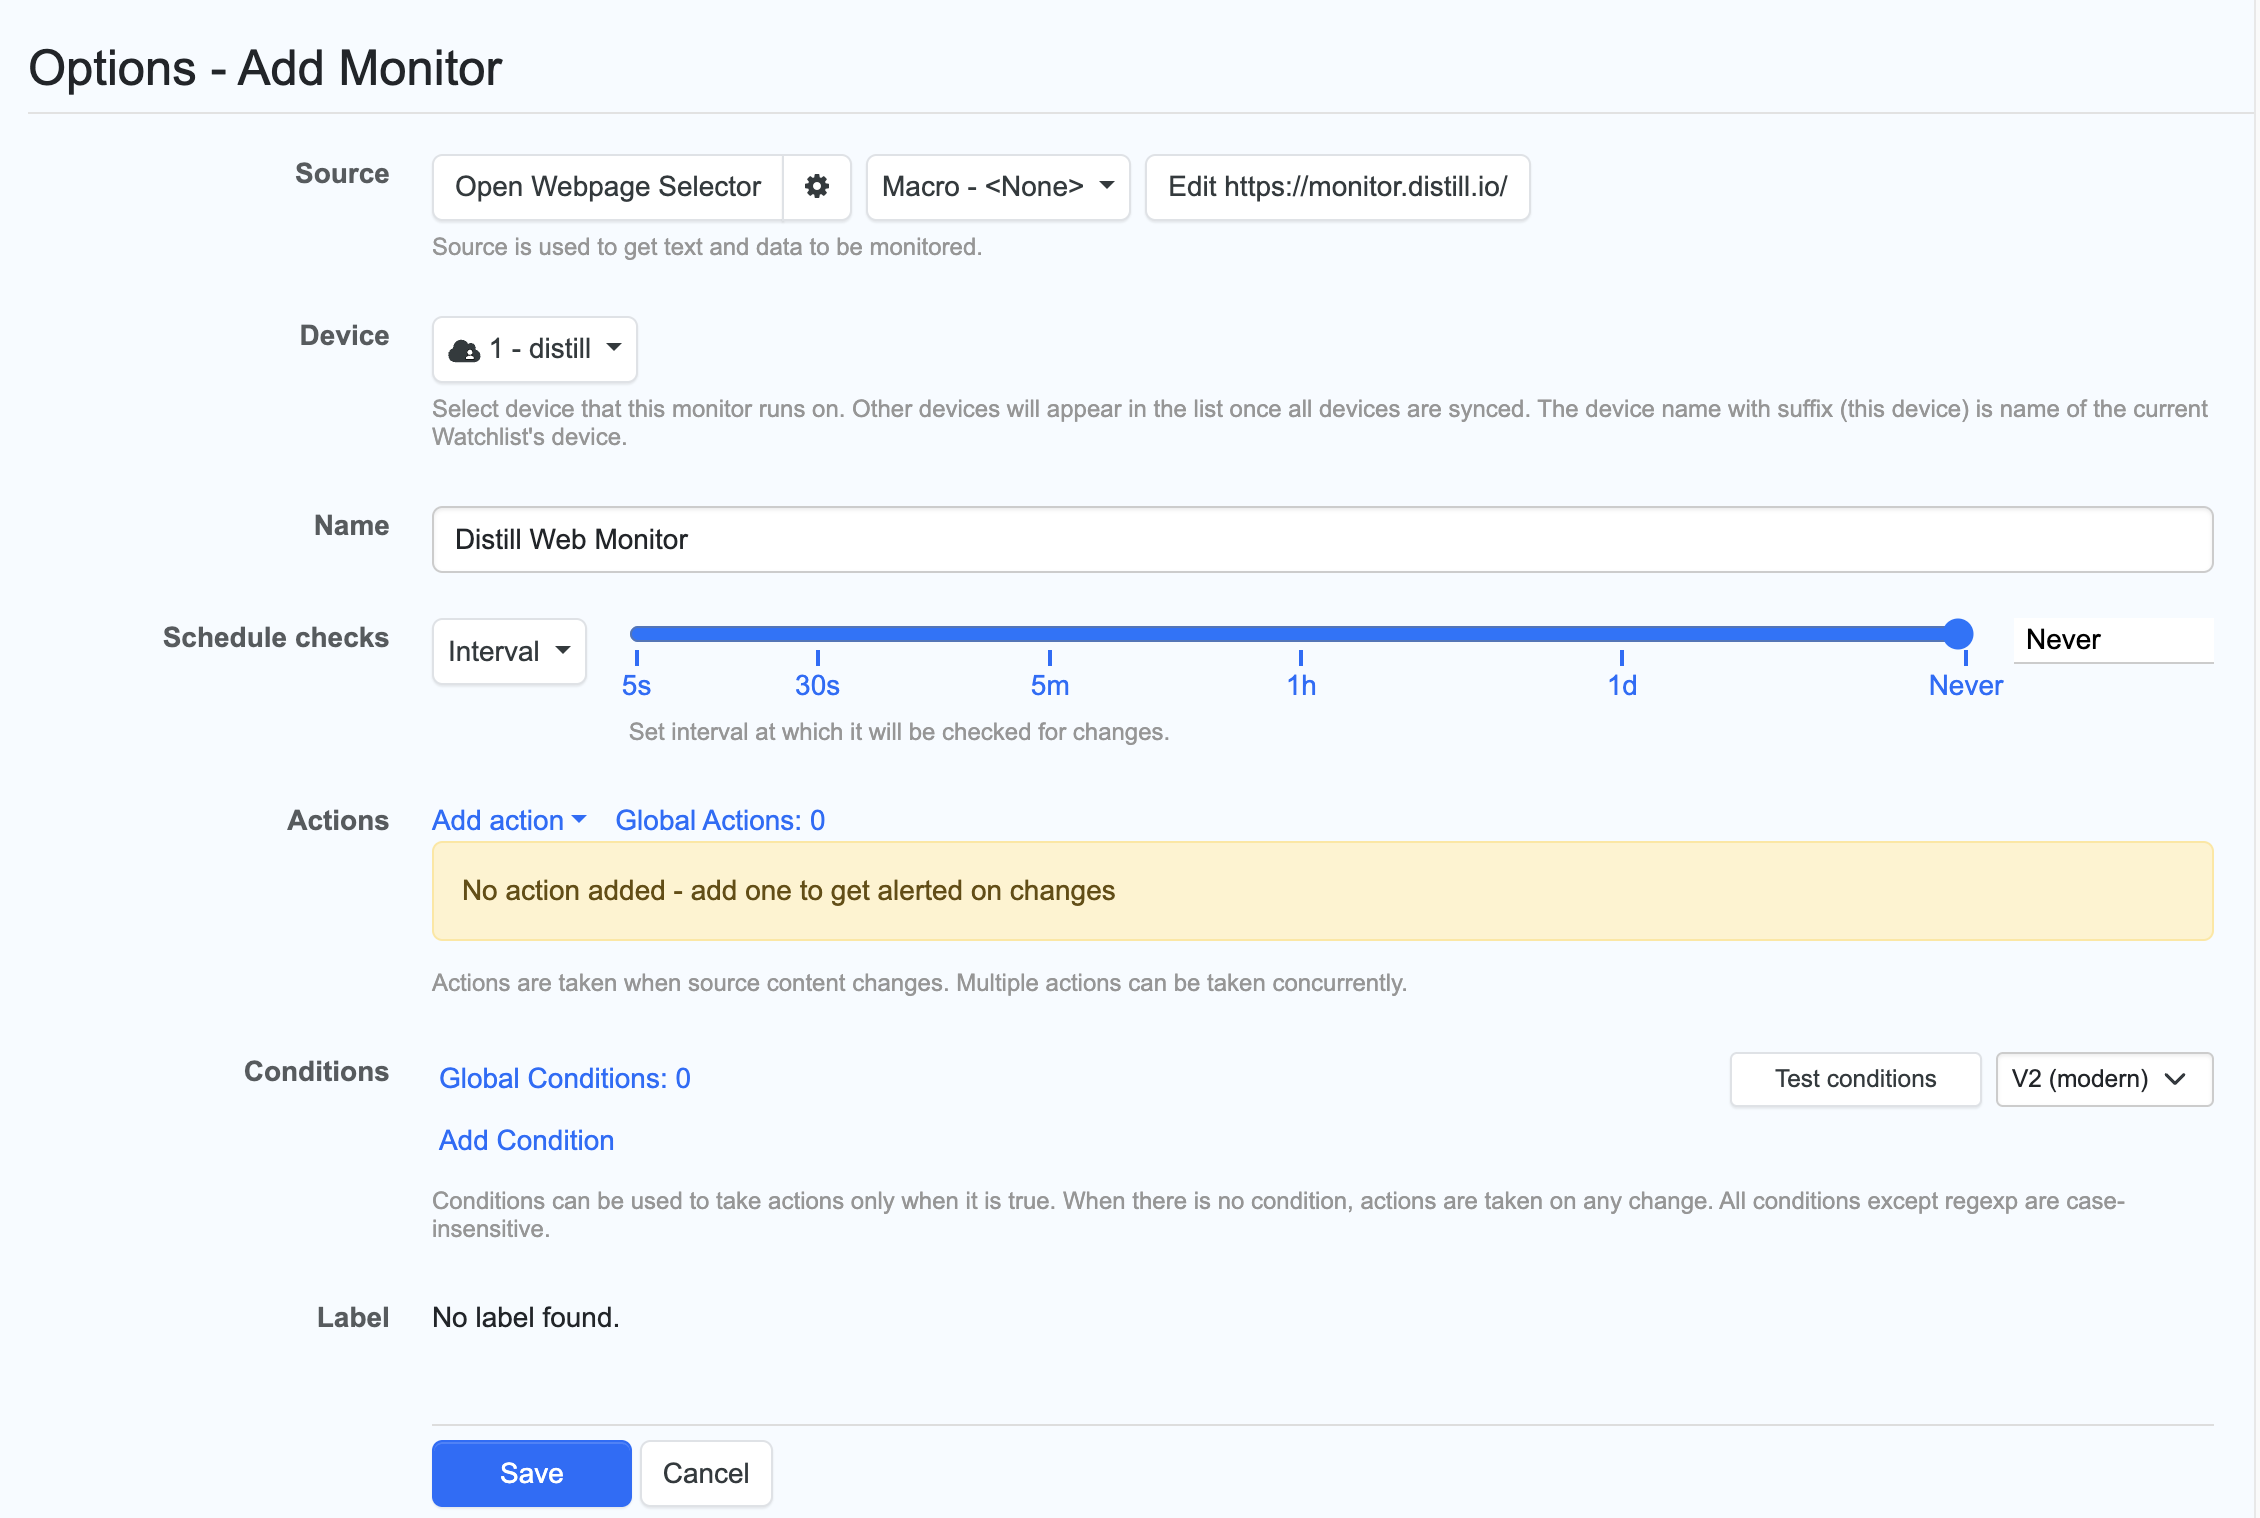
Task: Edit the monitored URL https://monitor.distill.io/
Action: tap(1337, 187)
